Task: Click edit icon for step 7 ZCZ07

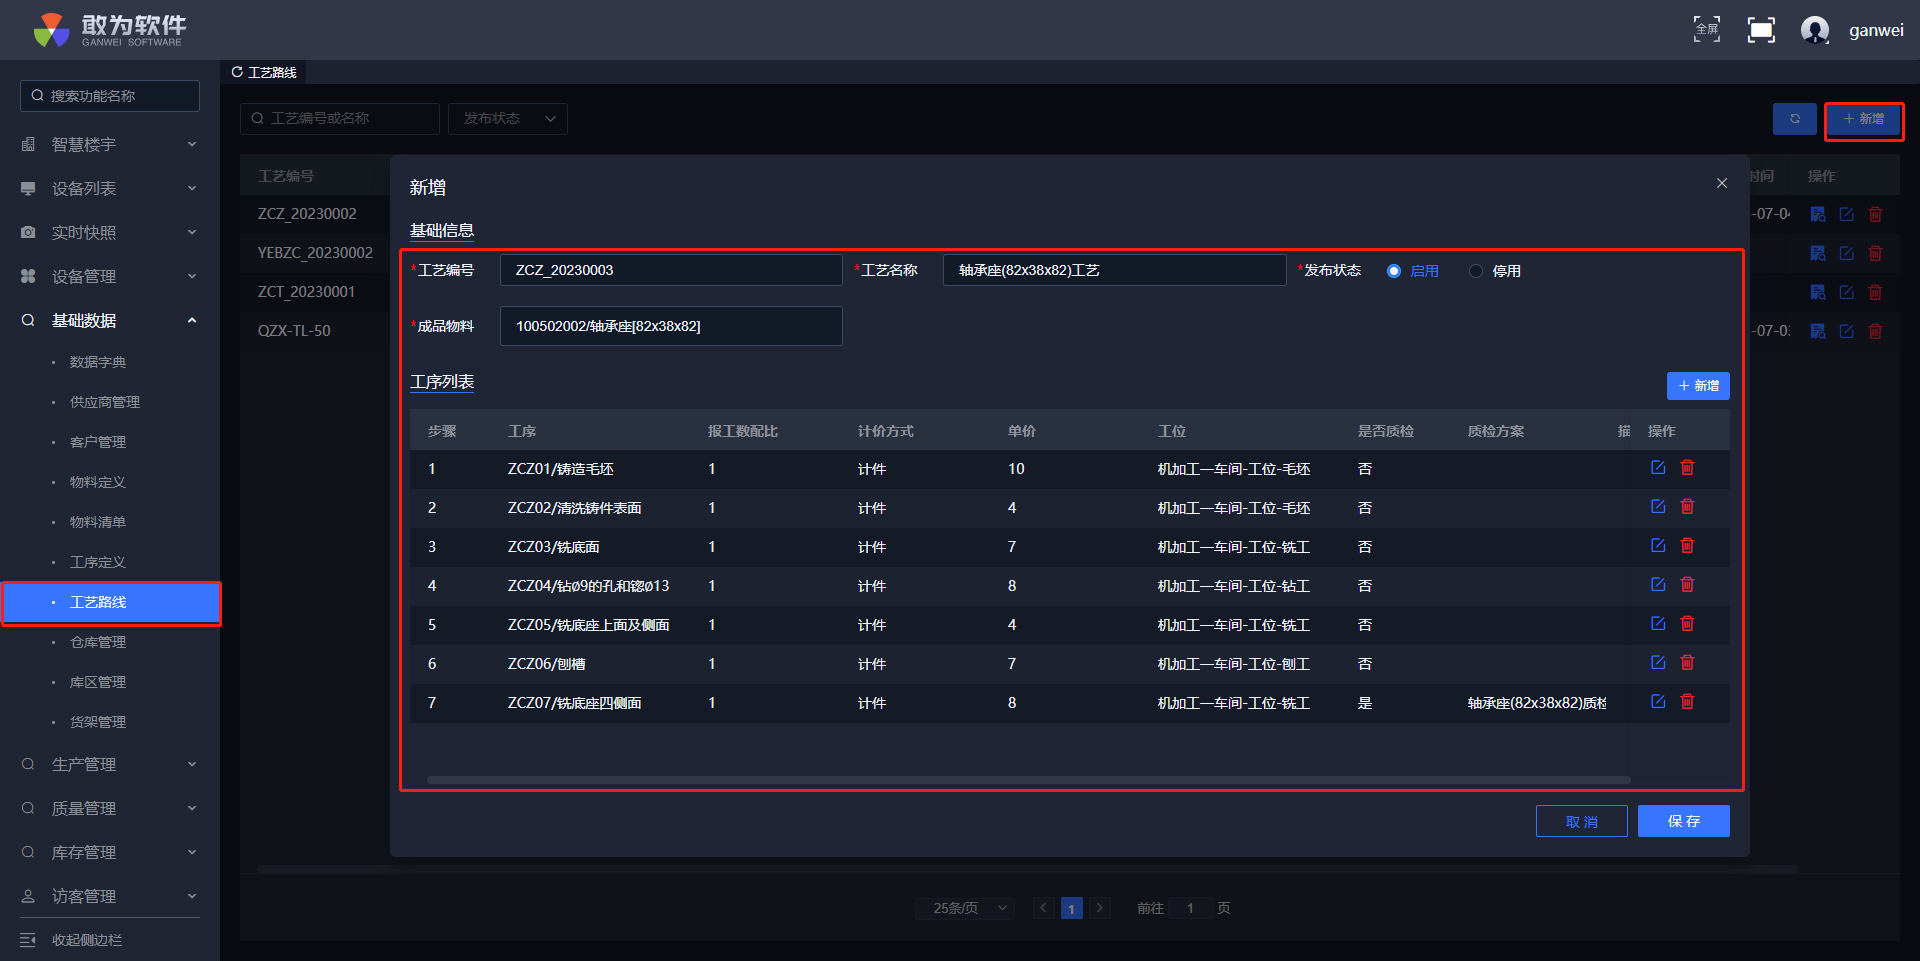Action: pos(1657,702)
